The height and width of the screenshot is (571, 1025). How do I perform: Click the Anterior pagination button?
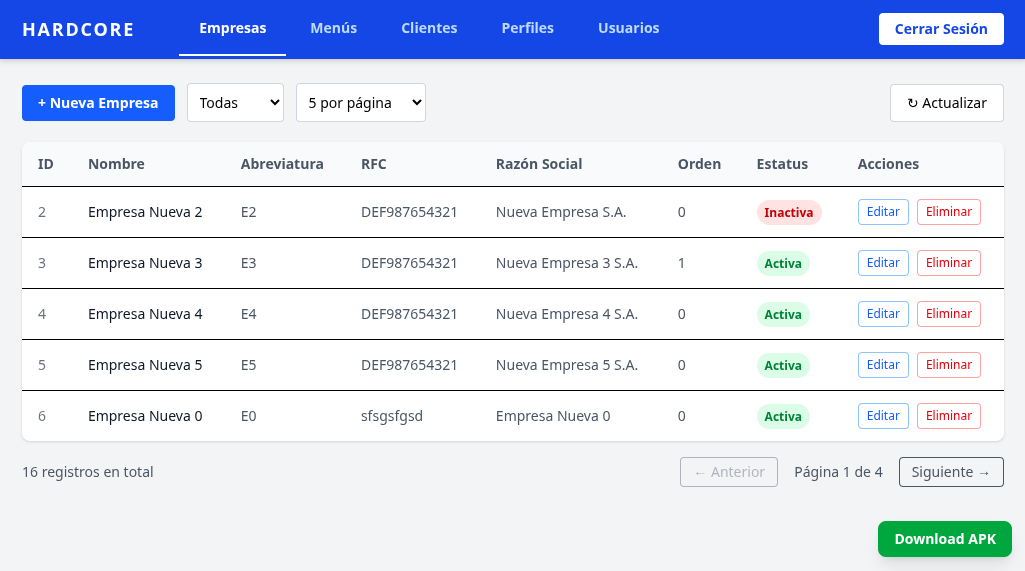pyautogui.click(x=729, y=472)
